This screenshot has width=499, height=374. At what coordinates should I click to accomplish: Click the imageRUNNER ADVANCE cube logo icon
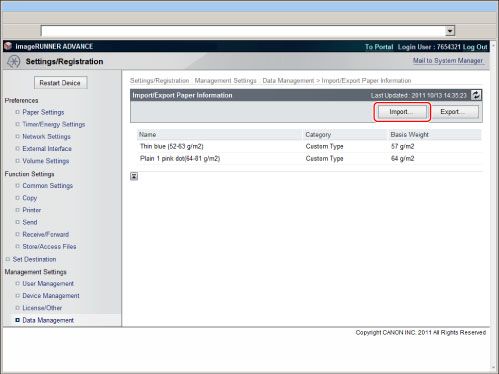(8, 46)
